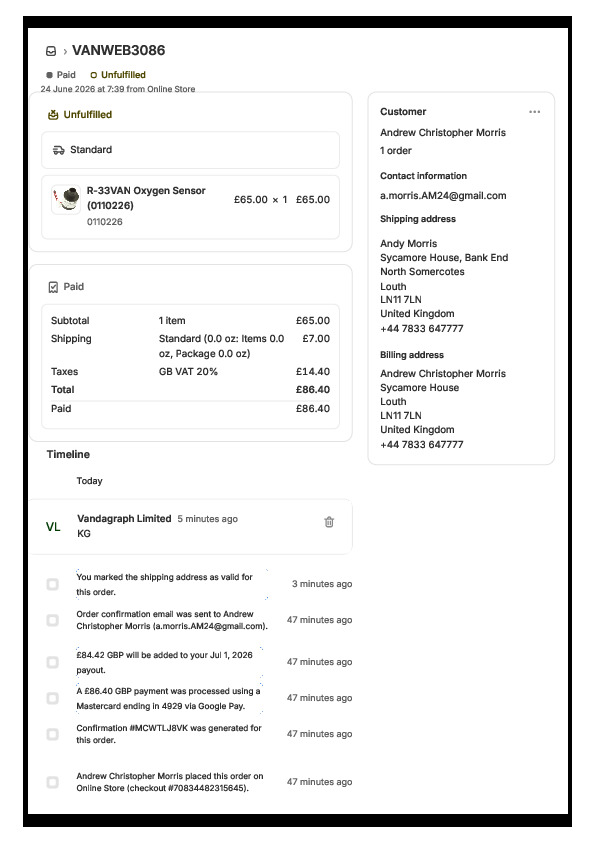Click the orders inbox icon beside VANWEB3086

(x=51, y=51)
